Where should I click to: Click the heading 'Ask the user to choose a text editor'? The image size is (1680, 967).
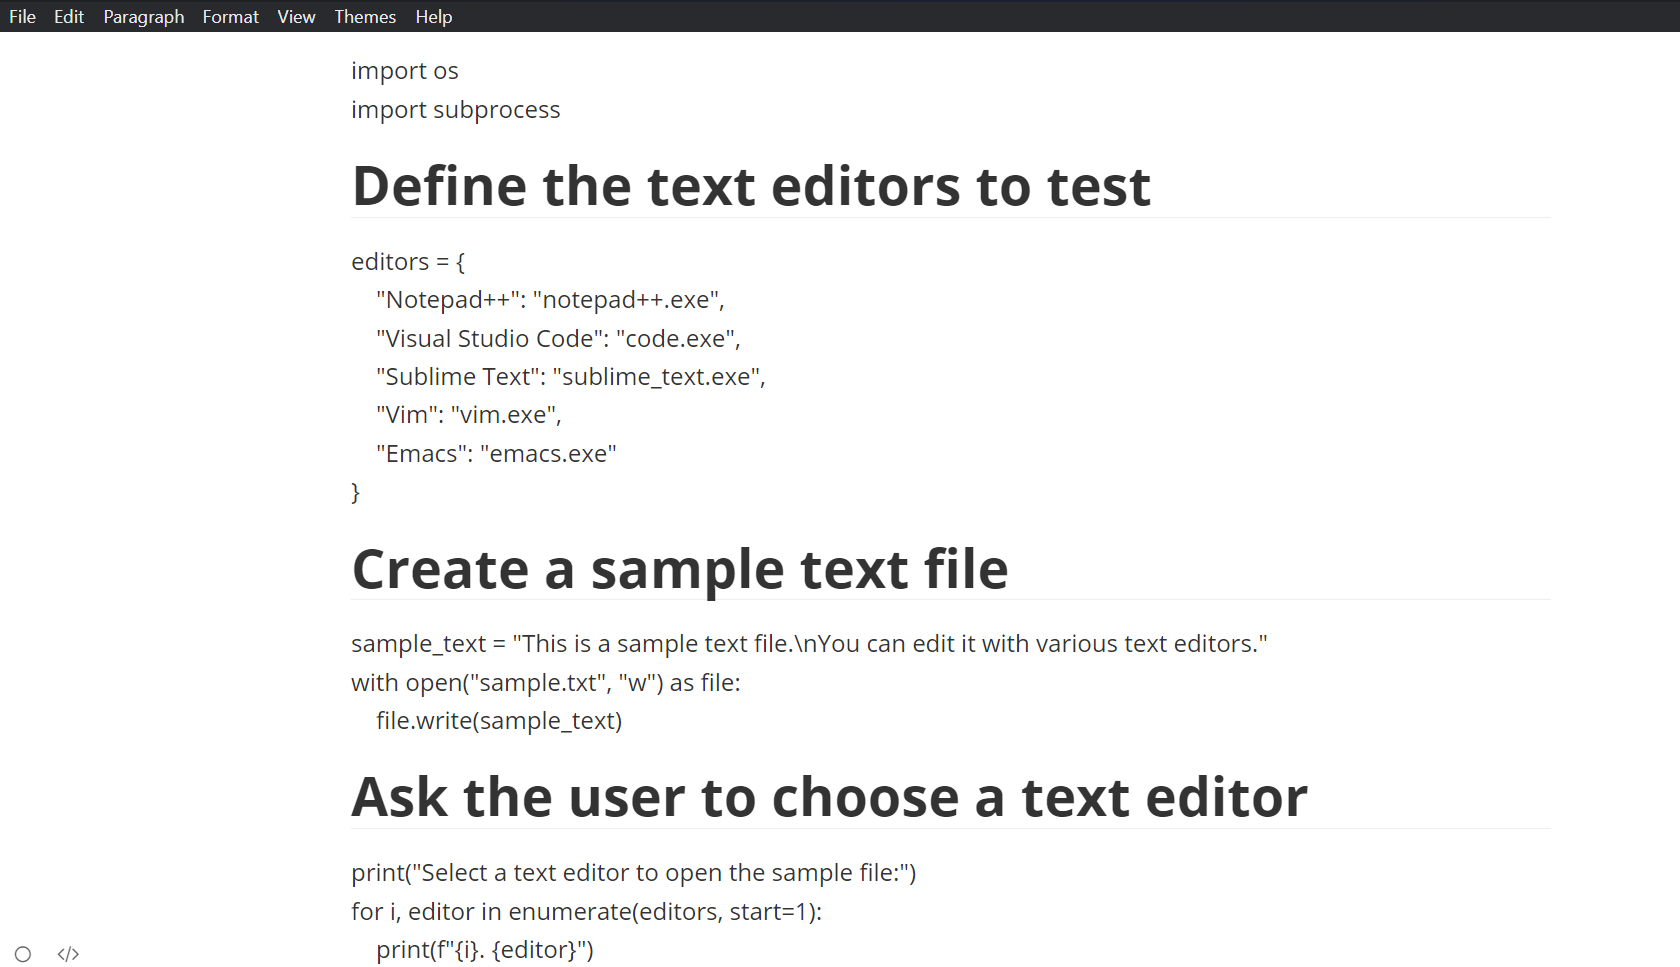[829, 796]
